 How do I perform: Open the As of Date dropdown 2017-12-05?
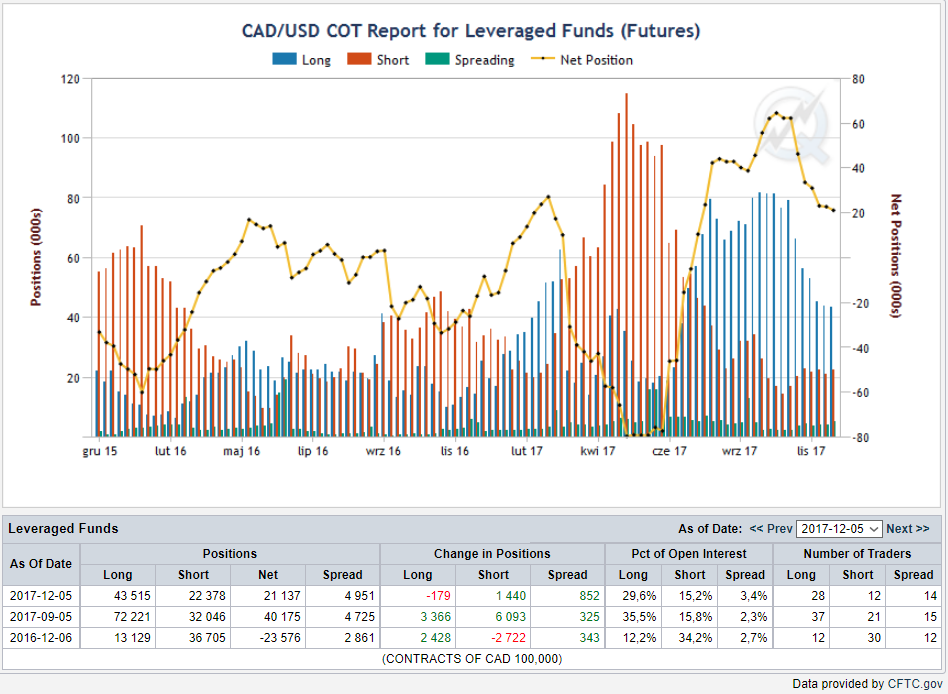click(839, 529)
